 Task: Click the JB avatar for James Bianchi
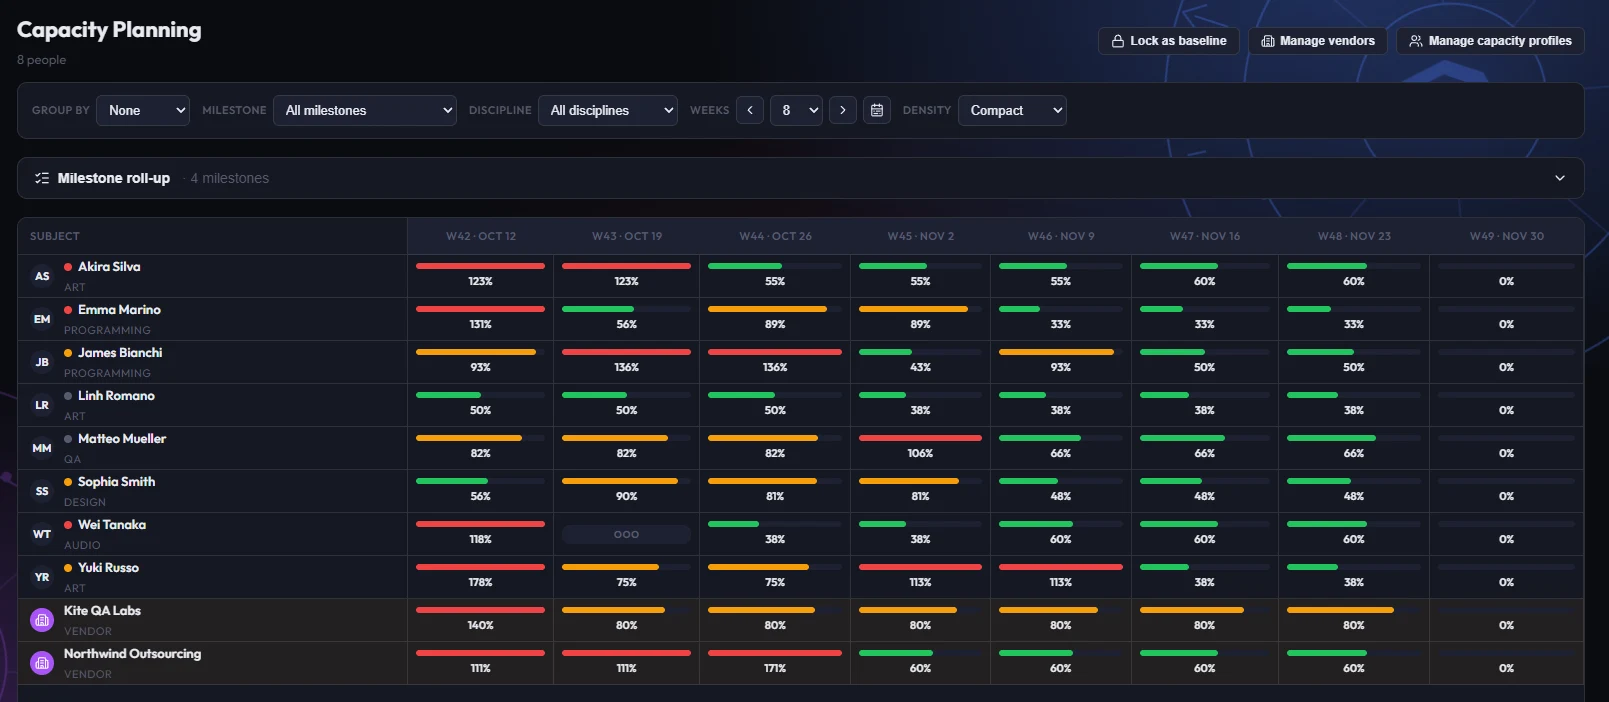click(x=42, y=362)
